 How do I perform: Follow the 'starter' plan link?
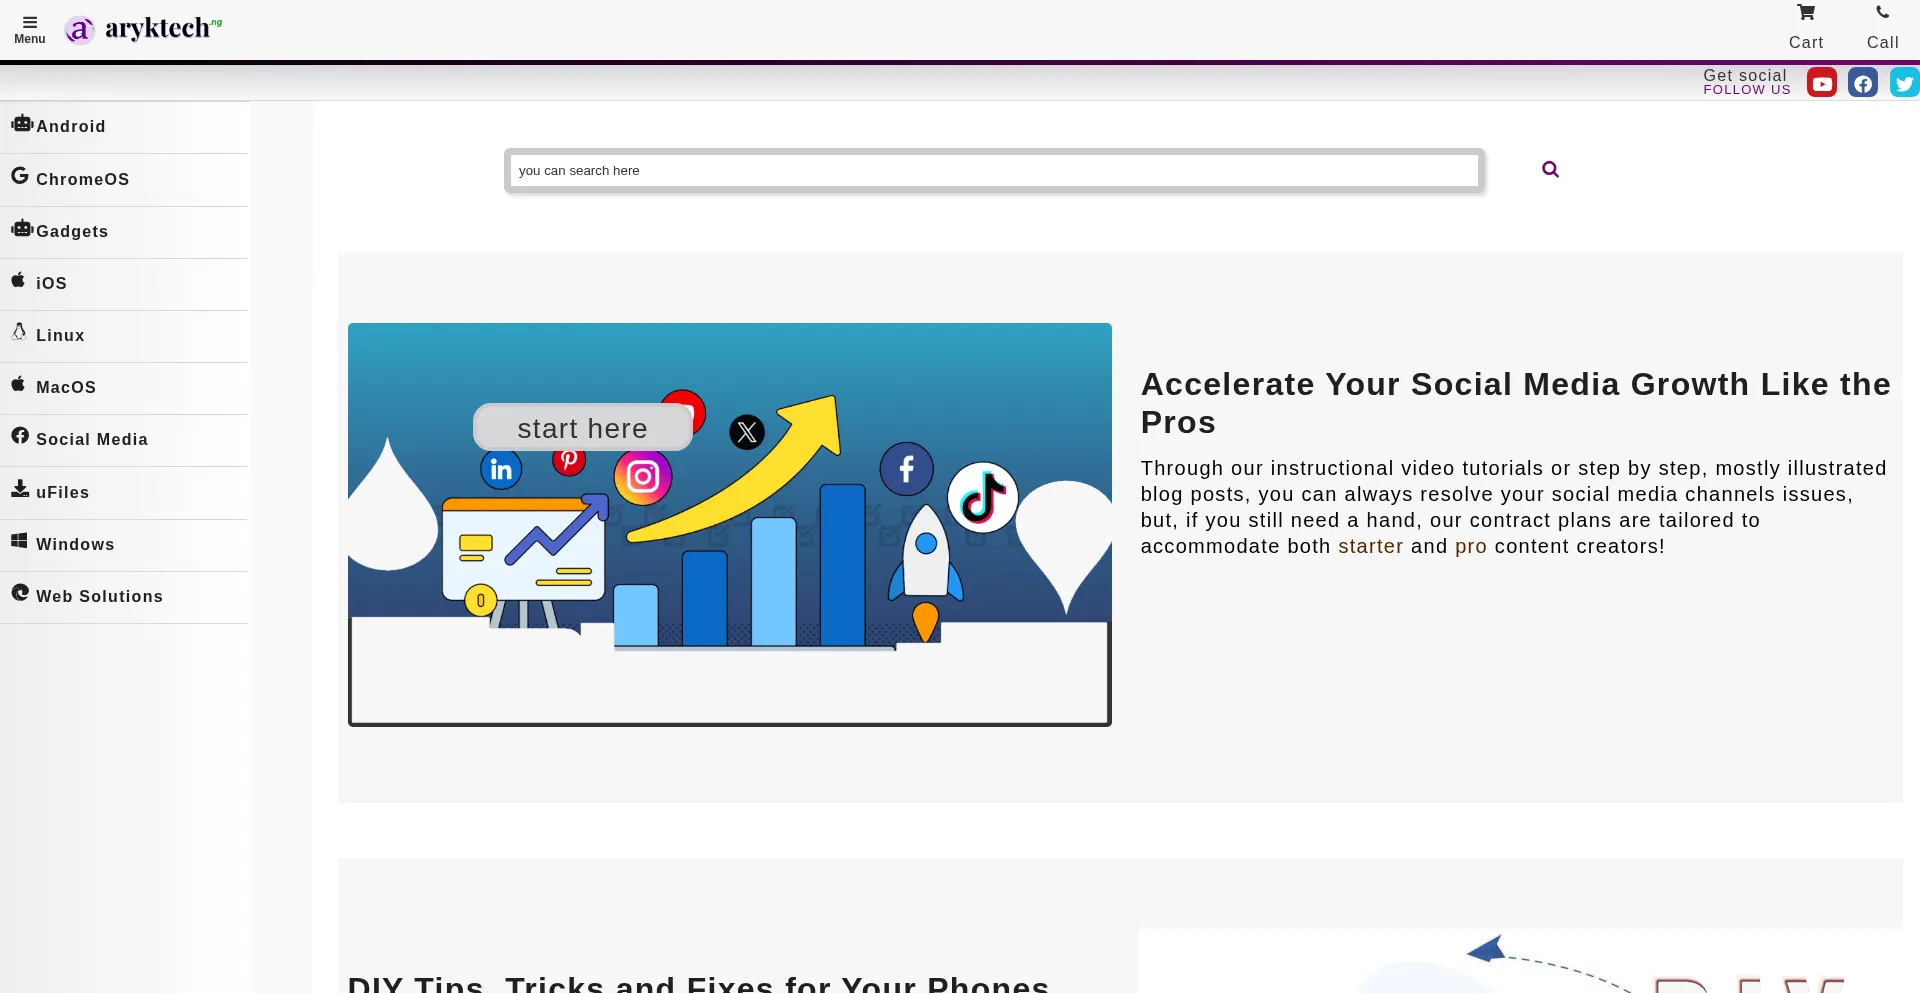tap(1371, 546)
